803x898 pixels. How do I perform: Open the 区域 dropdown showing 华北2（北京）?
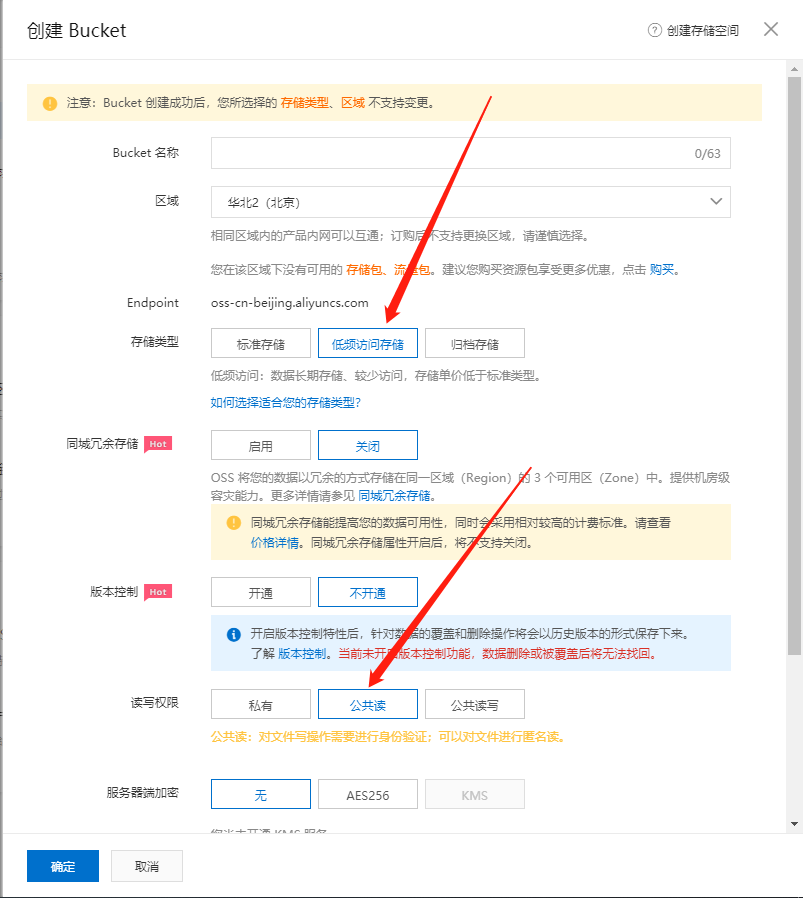471,202
